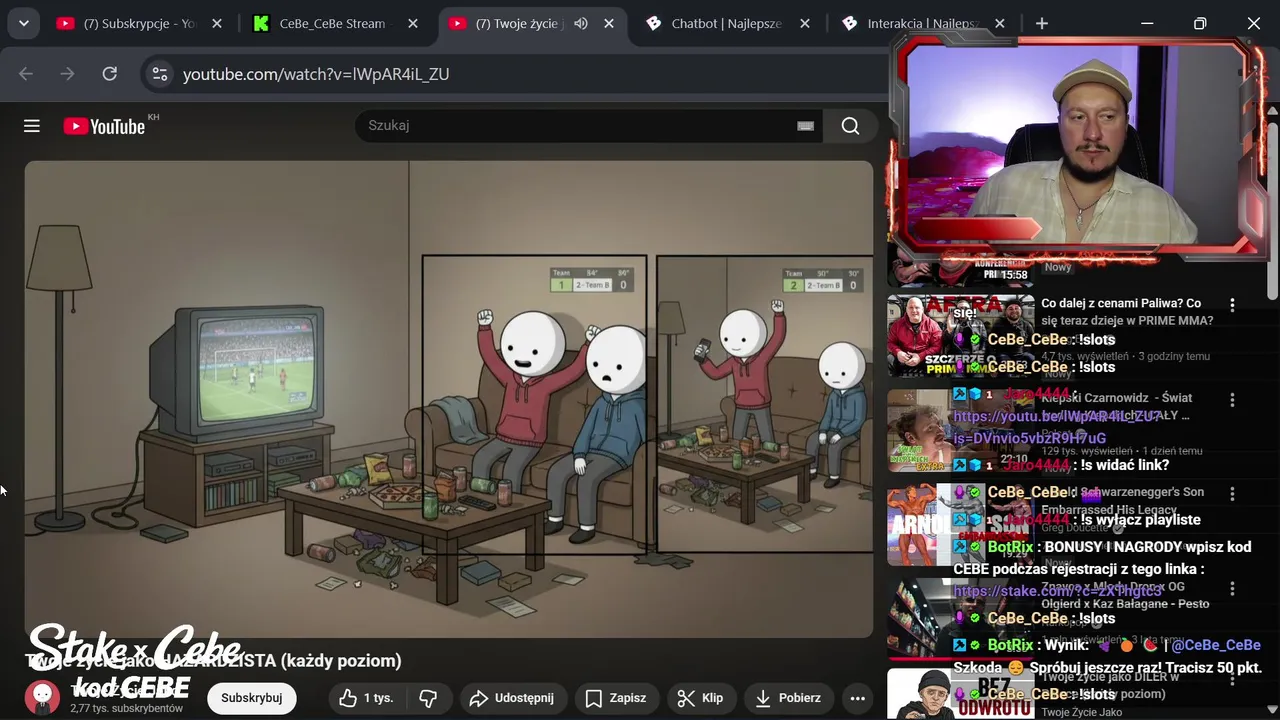Mute the tab using its speaker icon

point(581,23)
